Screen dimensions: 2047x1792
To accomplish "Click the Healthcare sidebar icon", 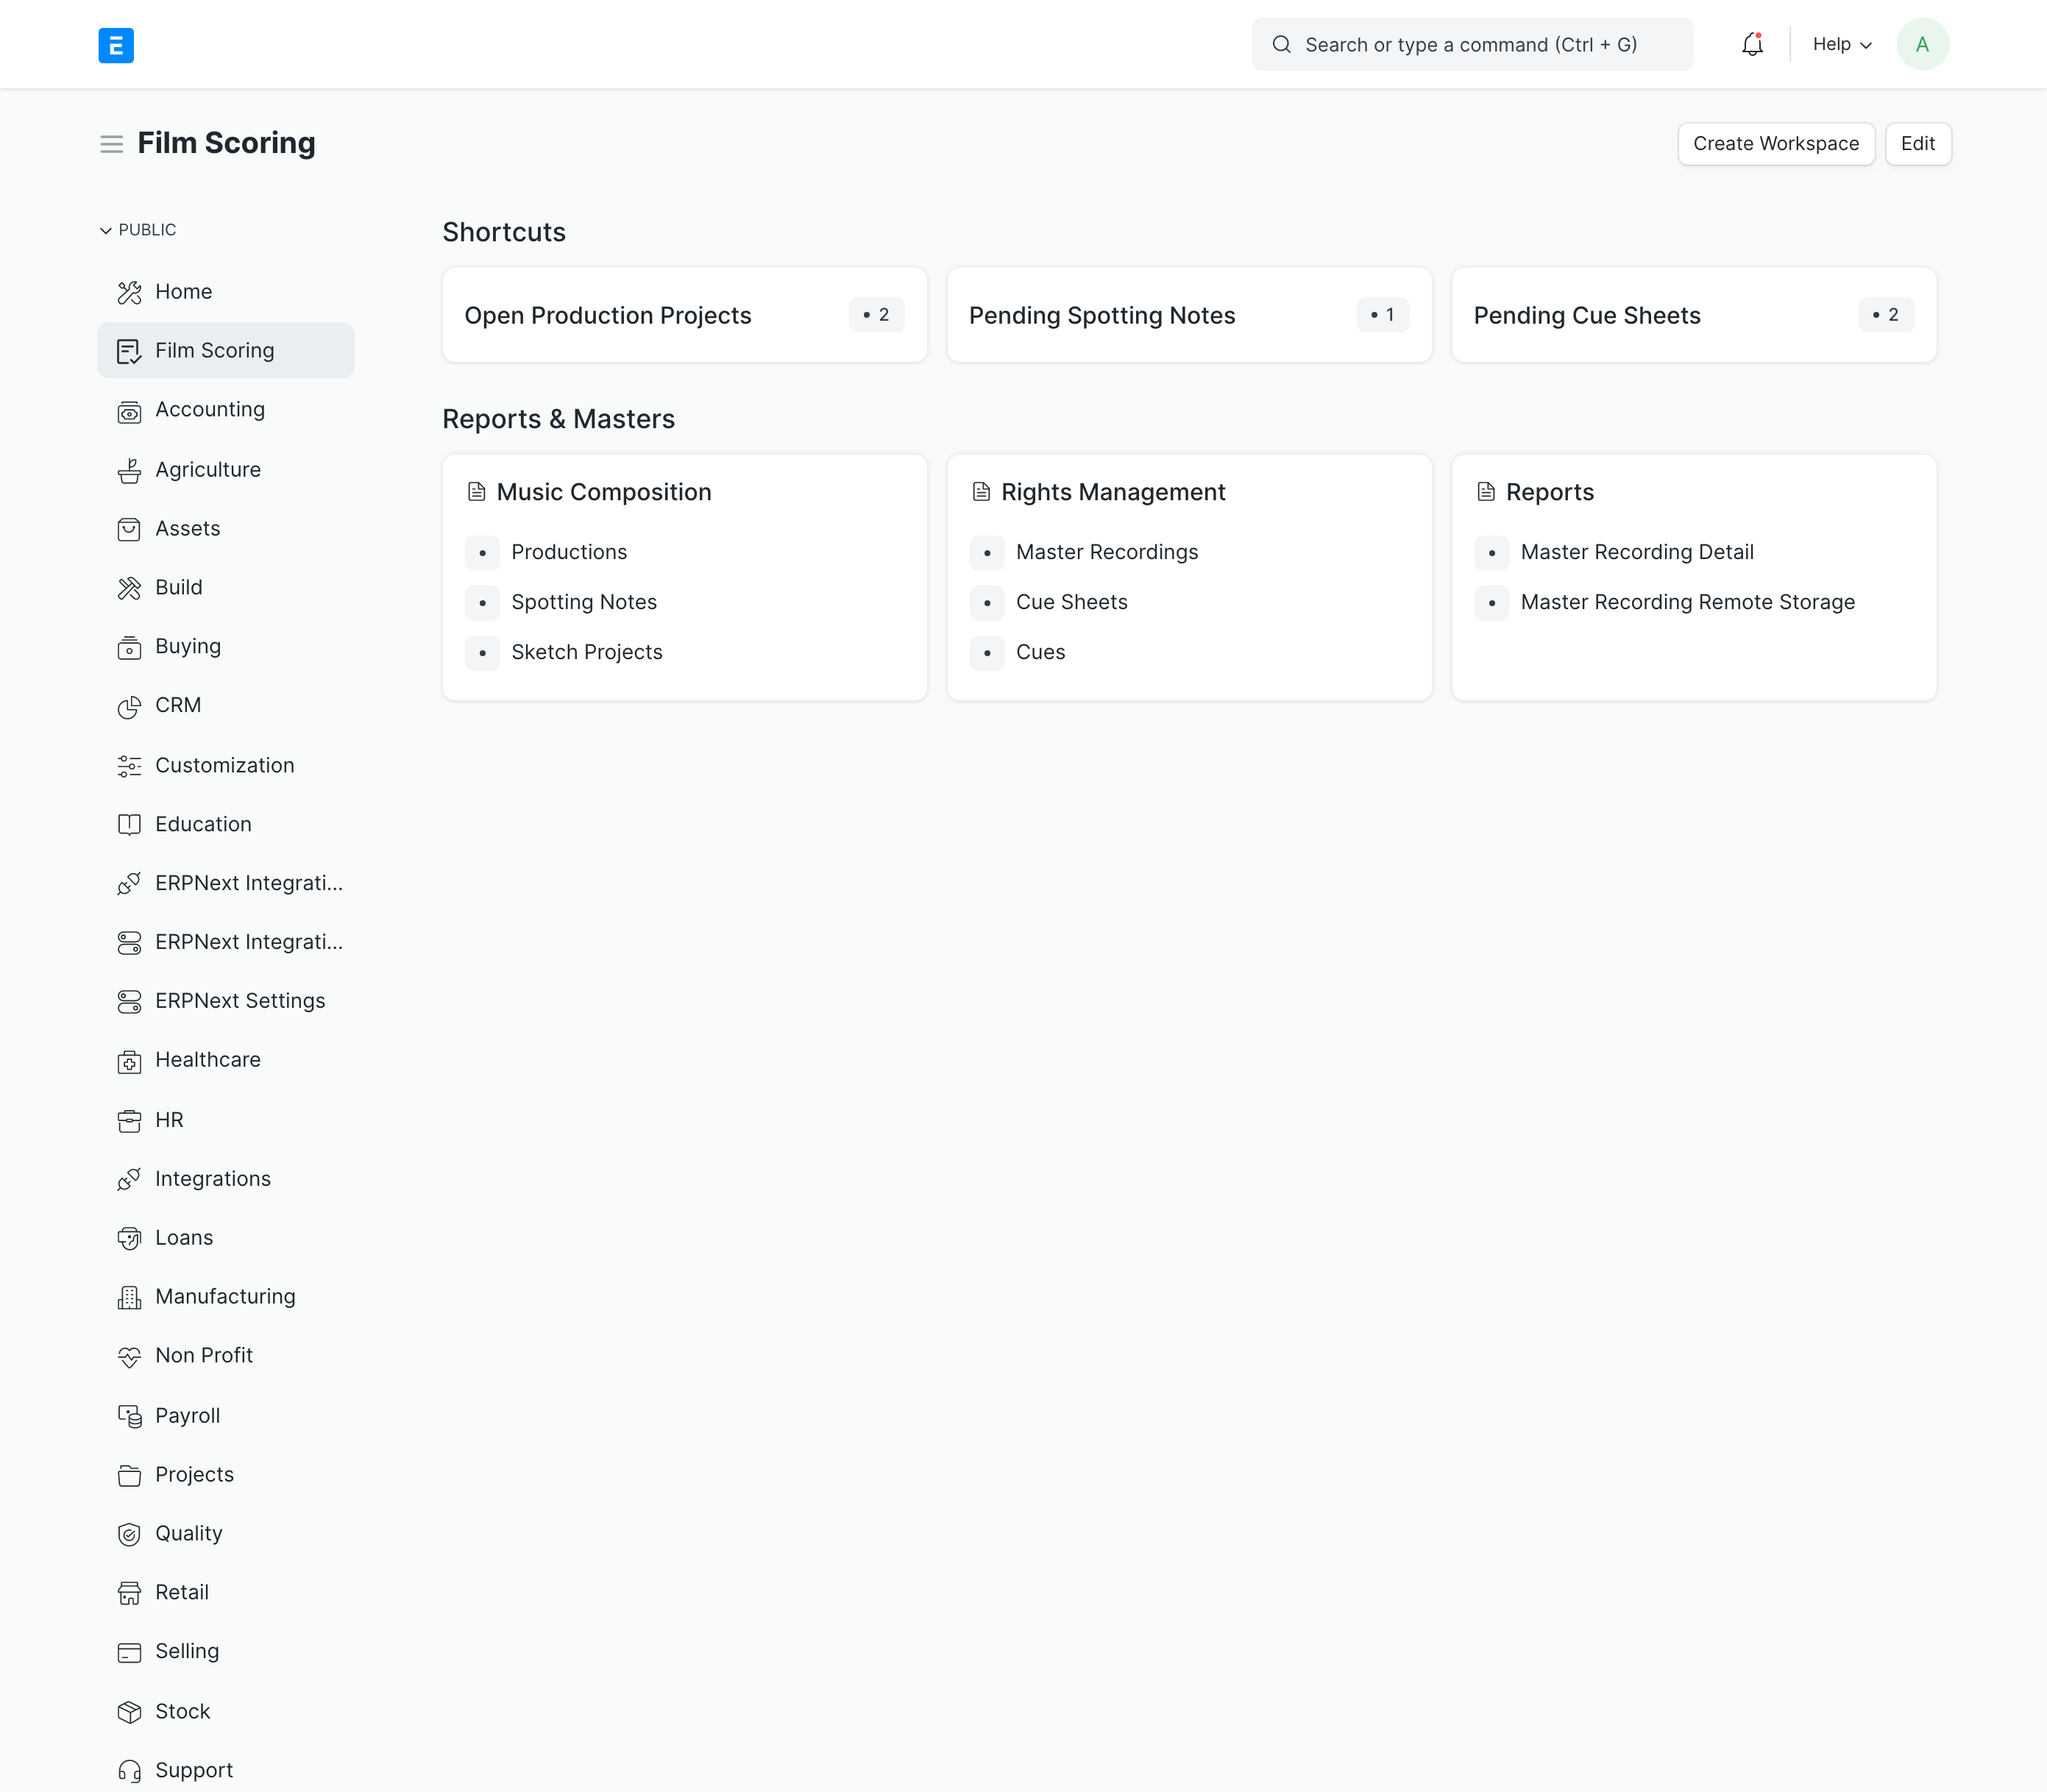I will coord(129,1061).
